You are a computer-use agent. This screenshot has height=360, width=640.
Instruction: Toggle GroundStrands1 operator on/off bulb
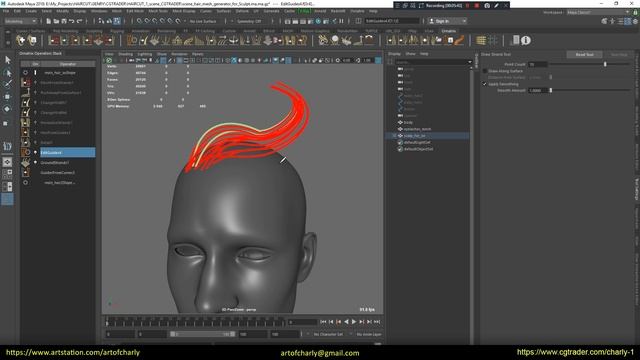click(36, 162)
